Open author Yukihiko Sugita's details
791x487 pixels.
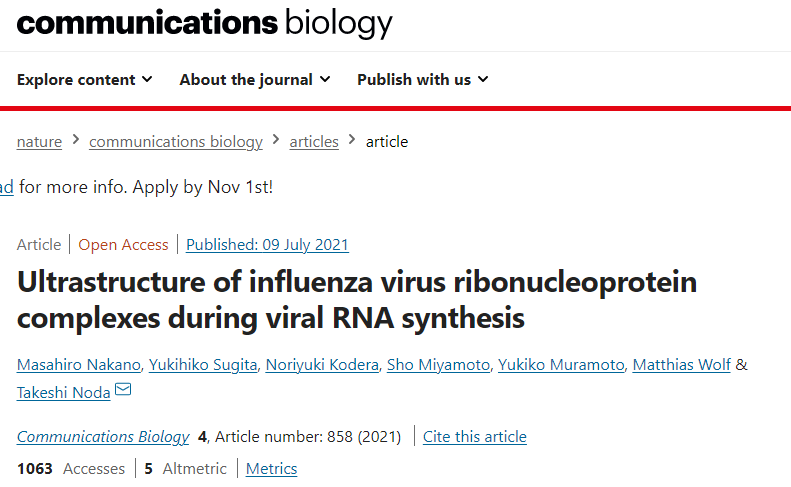pos(203,365)
